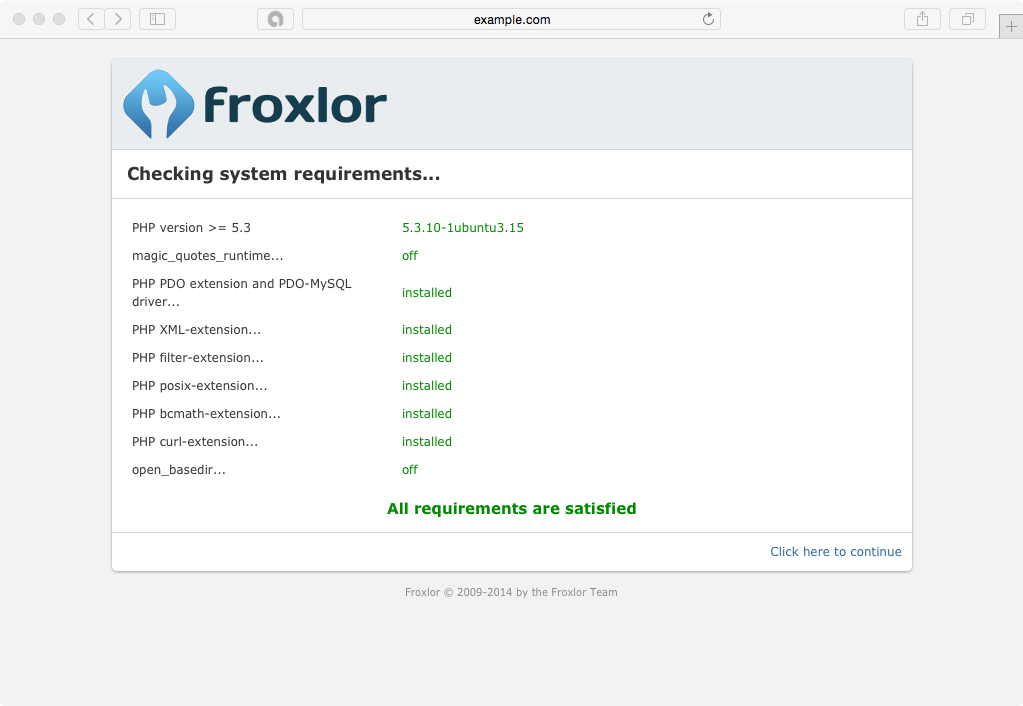
Task: Toggle the Safari sidebar button
Action: [157, 19]
